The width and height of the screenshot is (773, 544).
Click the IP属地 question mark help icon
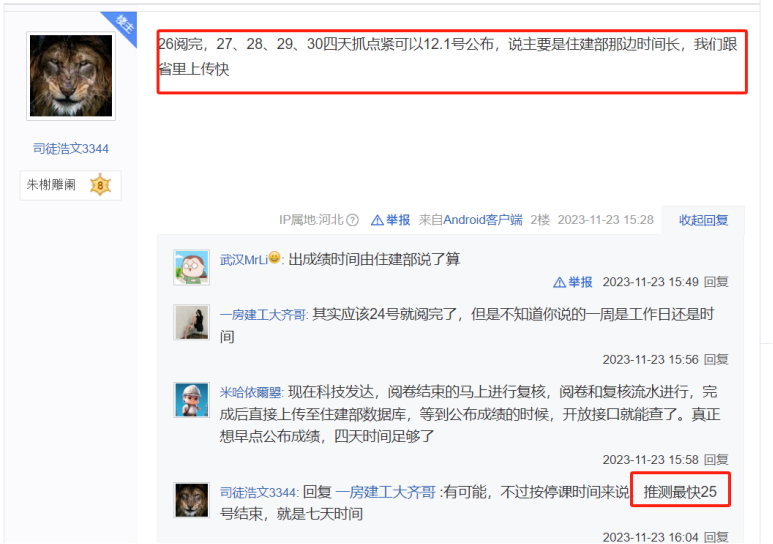(x=352, y=220)
